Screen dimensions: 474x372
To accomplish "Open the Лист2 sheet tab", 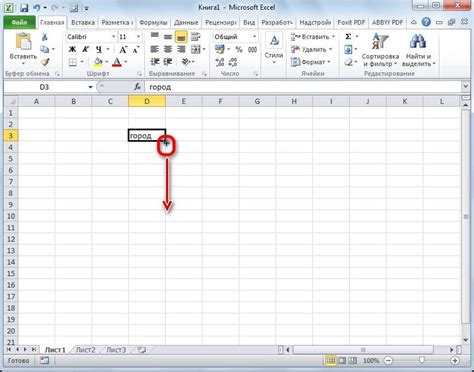I will coord(85,350).
